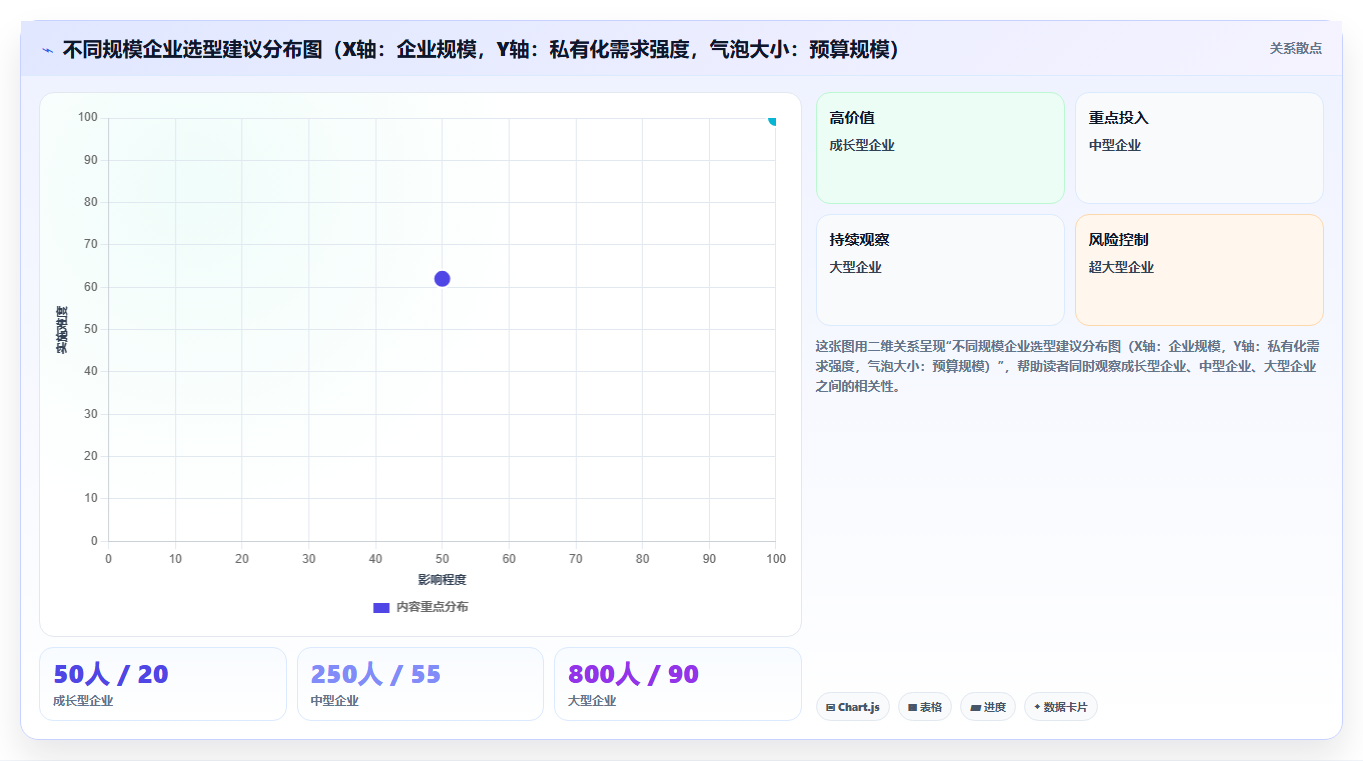Click the 50人 / 20 stat card

click(163, 684)
